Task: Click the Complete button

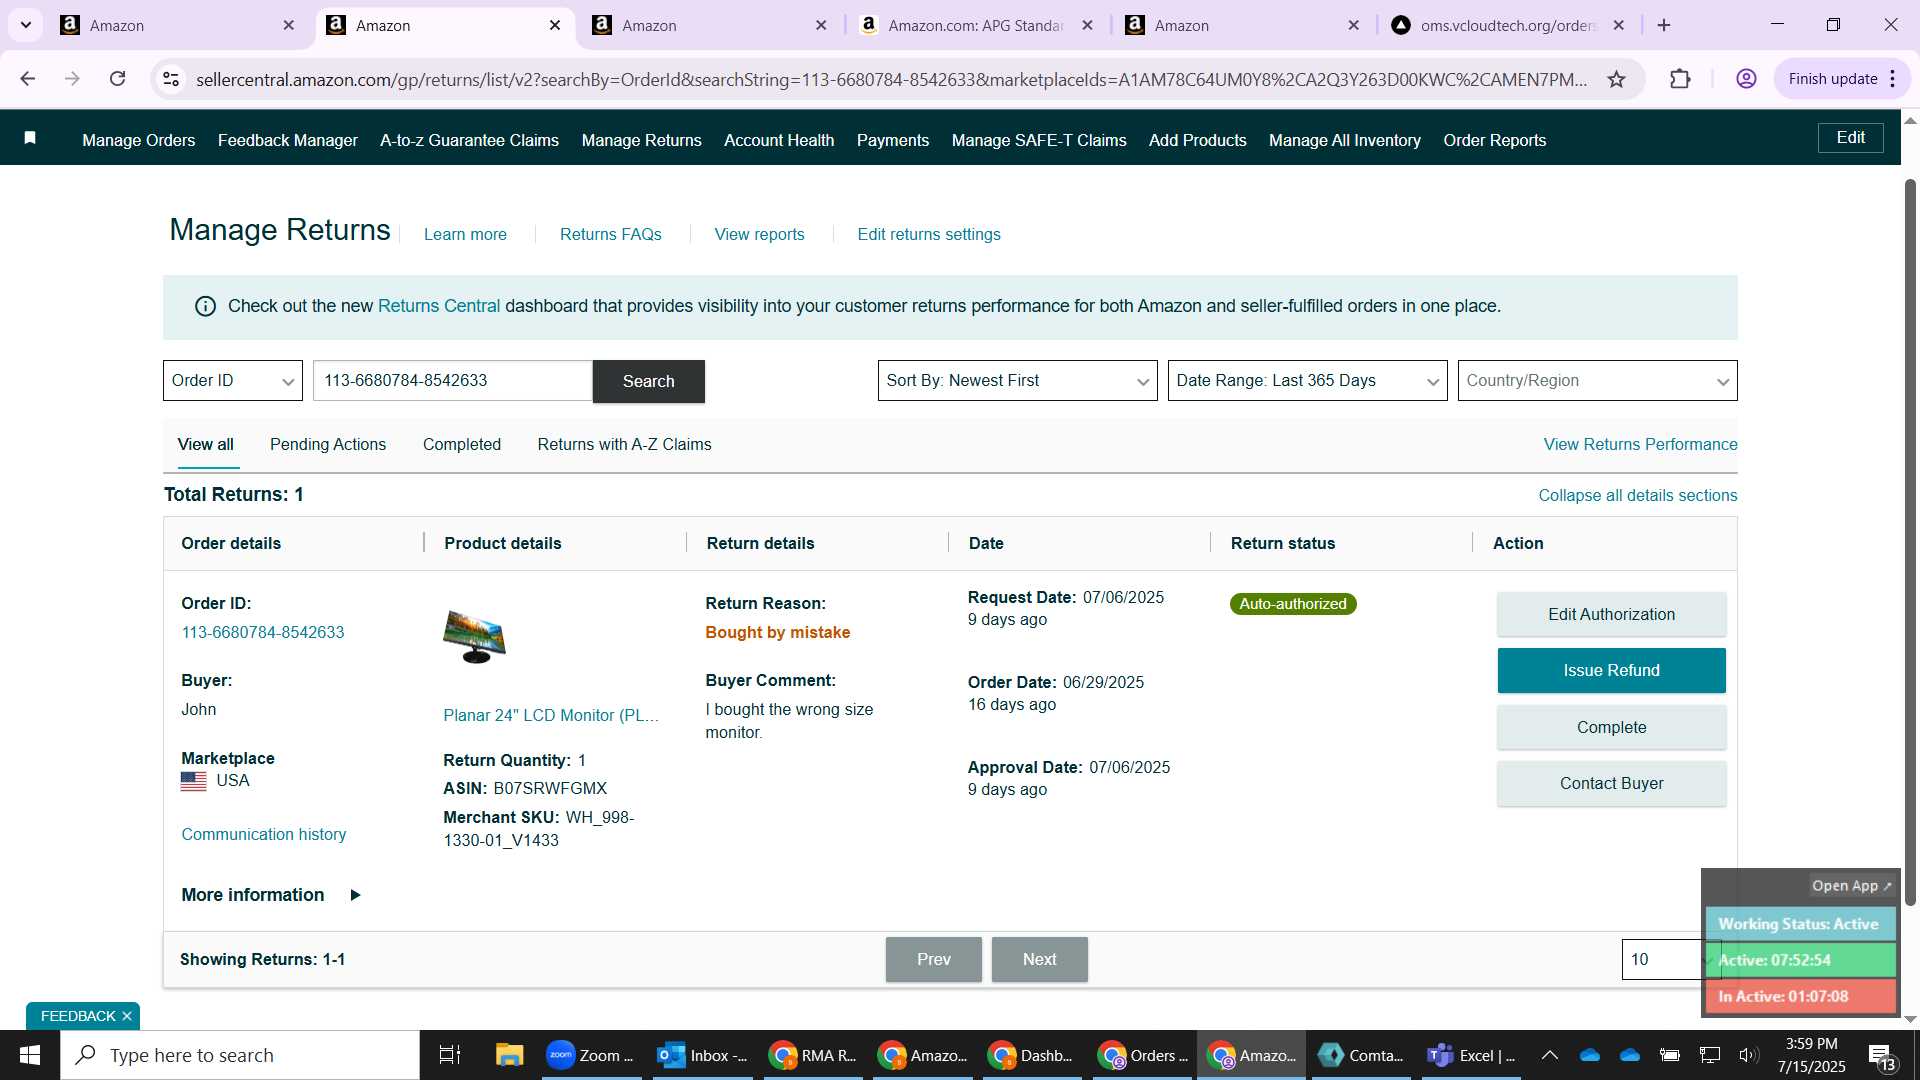Action: (1611, 728)
